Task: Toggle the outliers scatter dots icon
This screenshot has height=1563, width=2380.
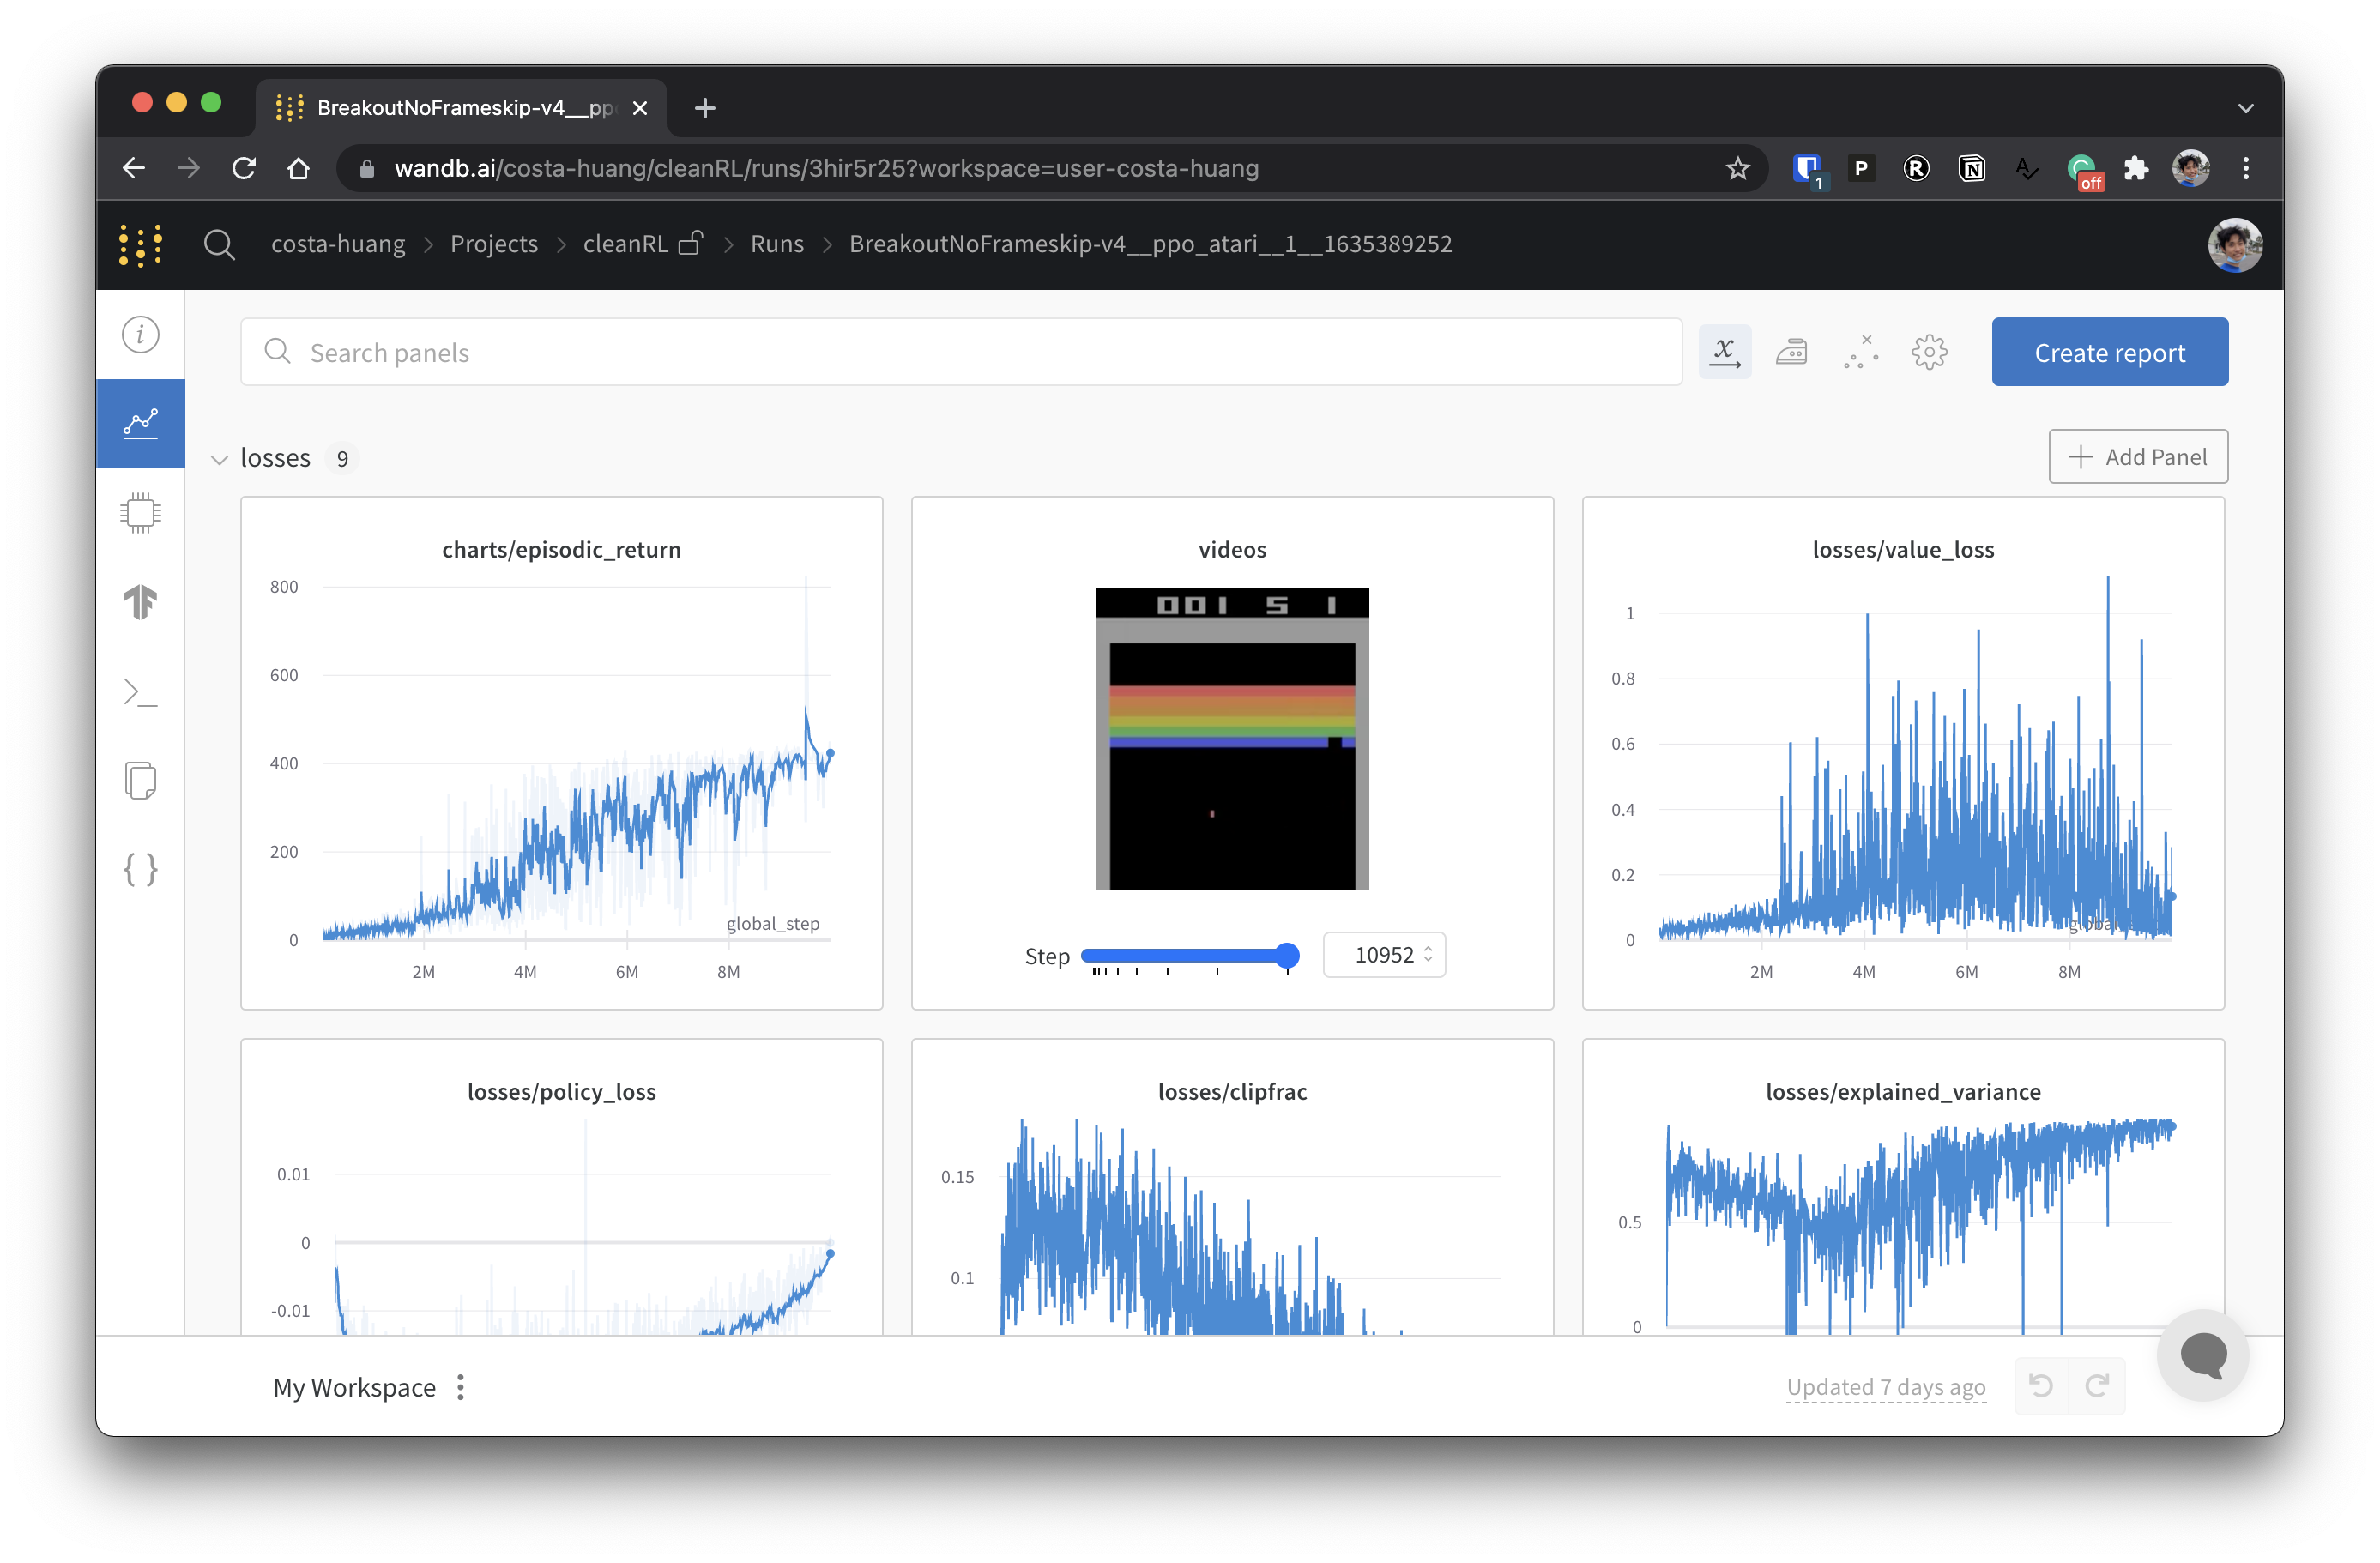Action: click(1860, 352)
